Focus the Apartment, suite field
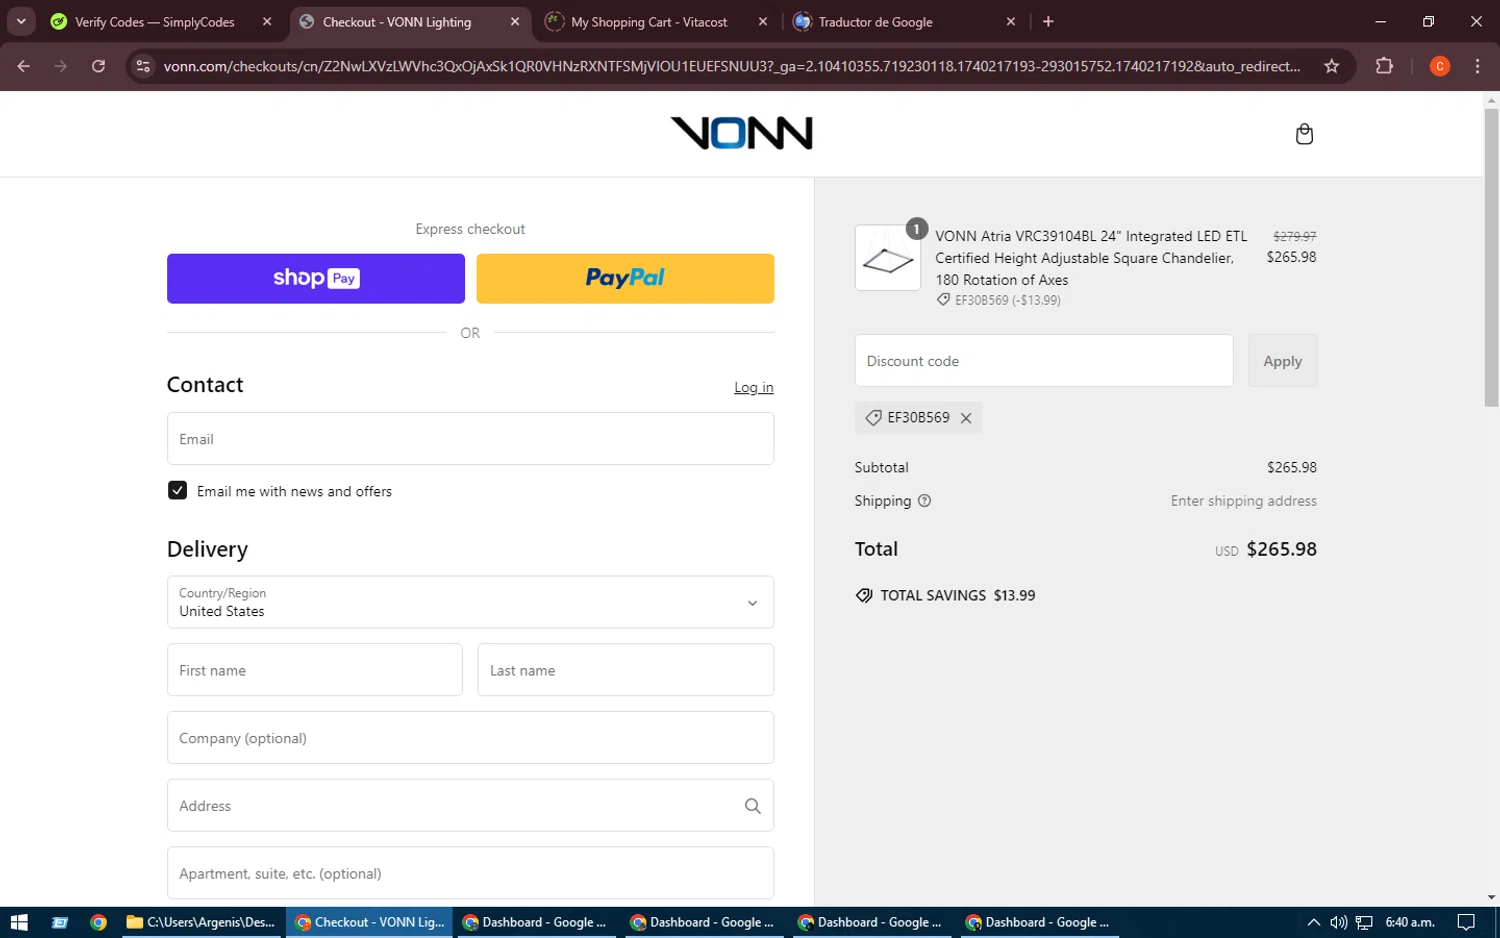Viewport: 1500px width, 938px height. [470, 873]
